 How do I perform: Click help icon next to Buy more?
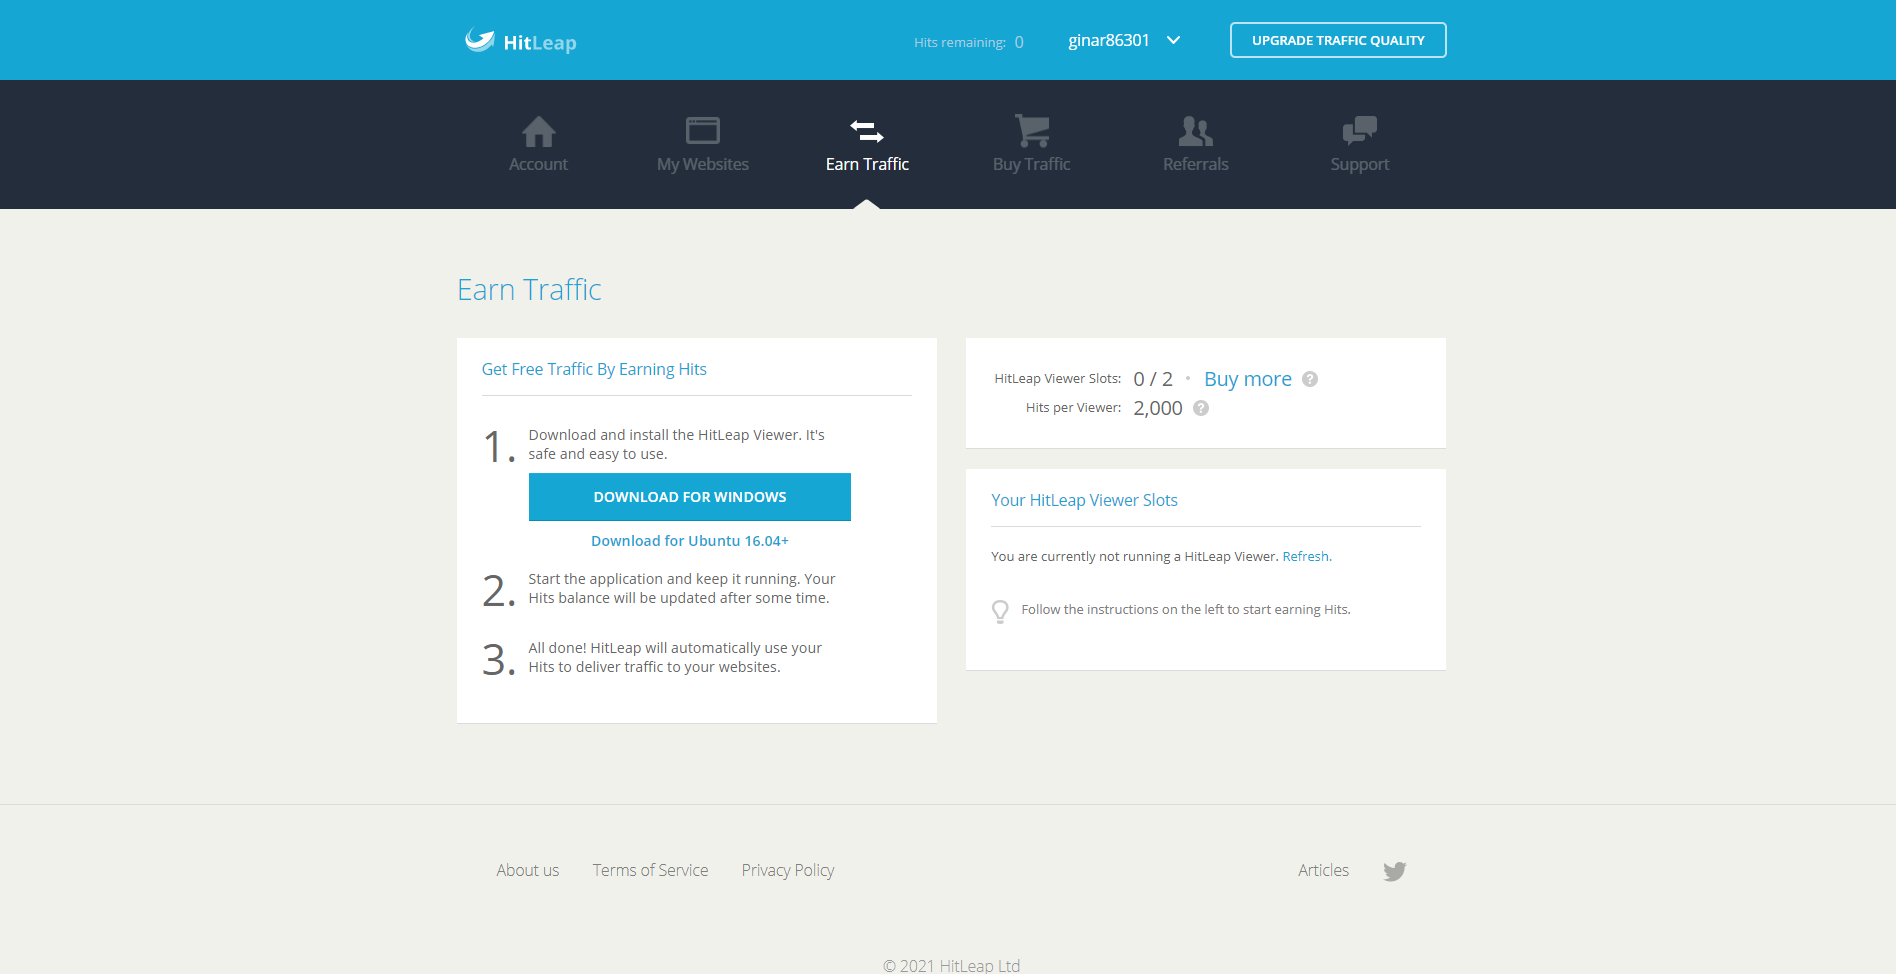coord(1310,379)
